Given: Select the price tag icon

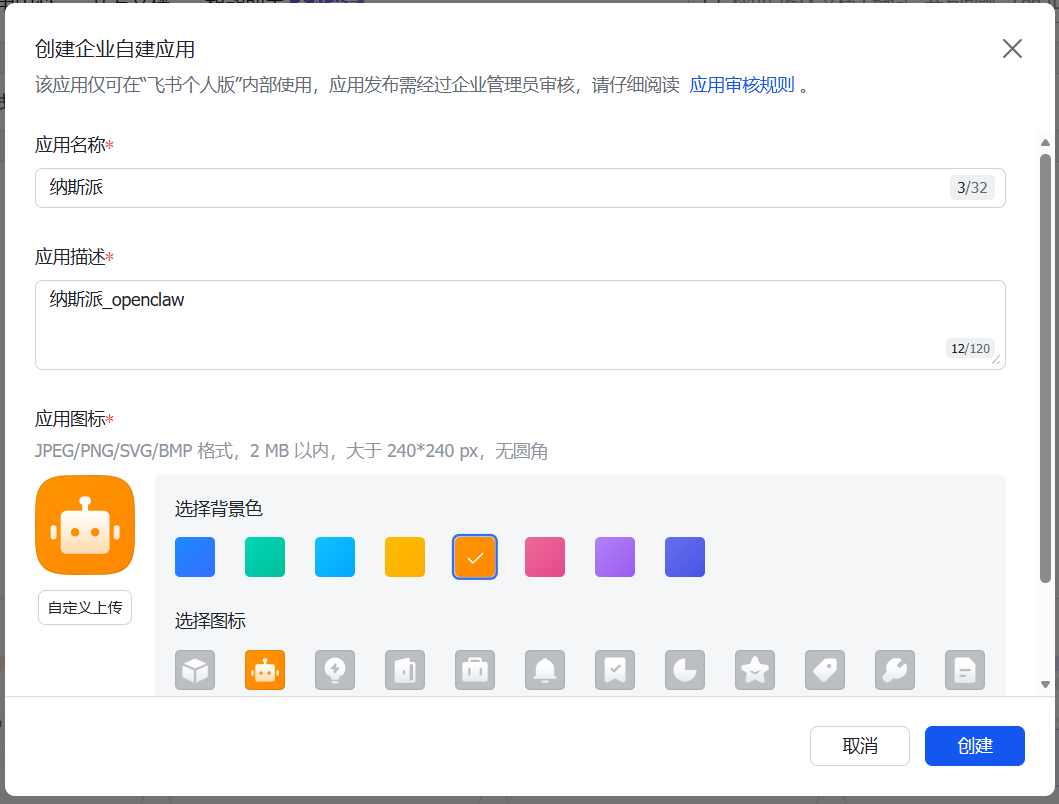Looking at the screenshot, I should tap(825, 670).
